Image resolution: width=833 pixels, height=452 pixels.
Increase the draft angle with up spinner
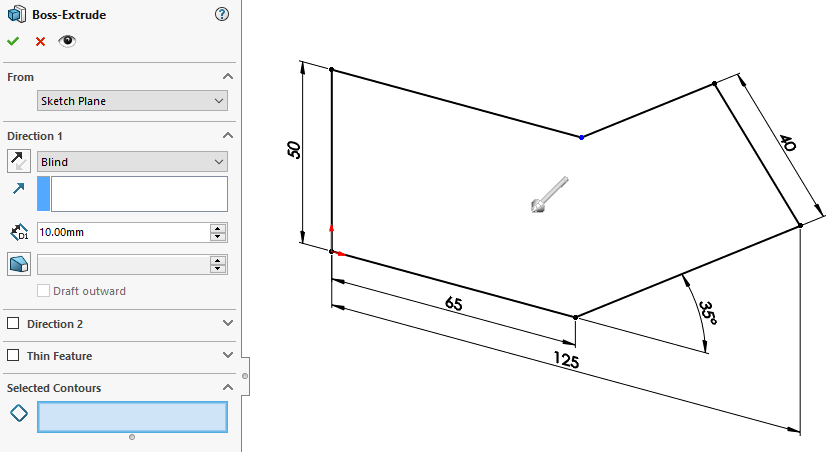(218, 260)
